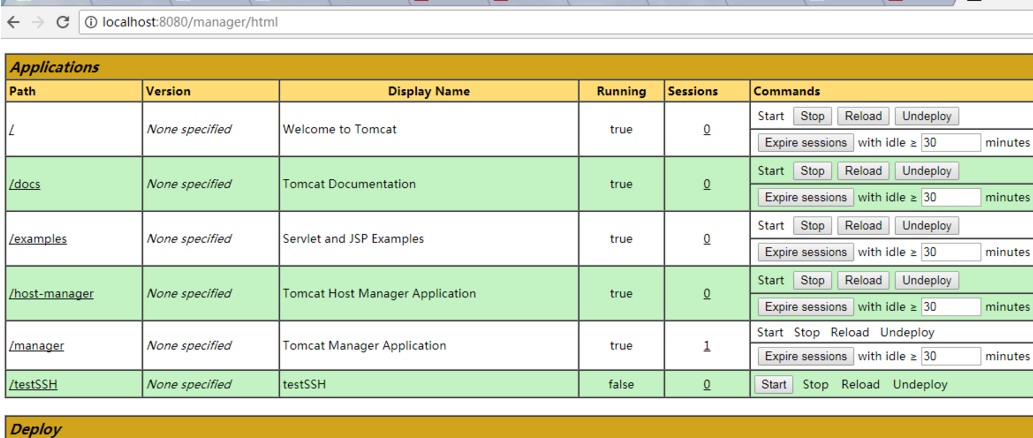Click the Display Name column header
Image resolution: width=1033 pixels, height=438 pixels.
429,91
